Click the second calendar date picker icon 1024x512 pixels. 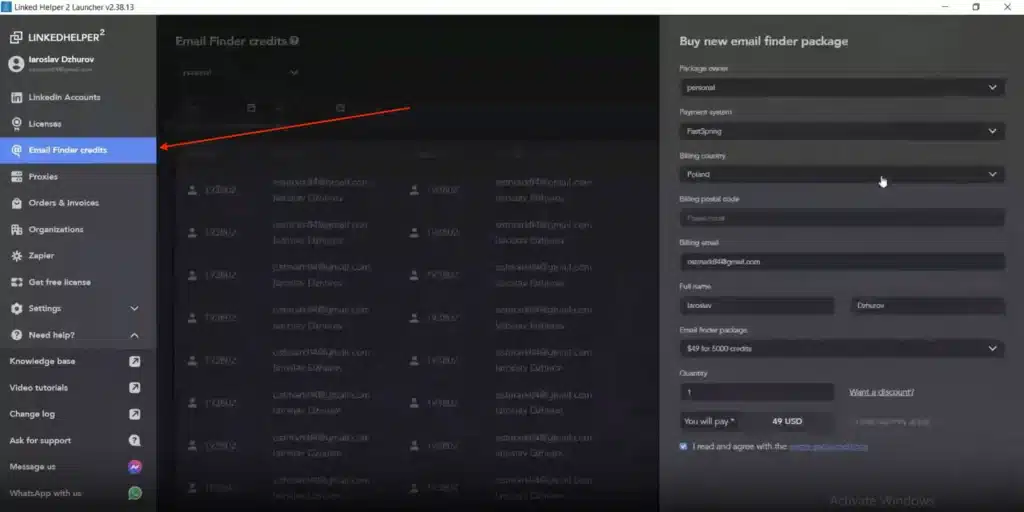[340, 108]
